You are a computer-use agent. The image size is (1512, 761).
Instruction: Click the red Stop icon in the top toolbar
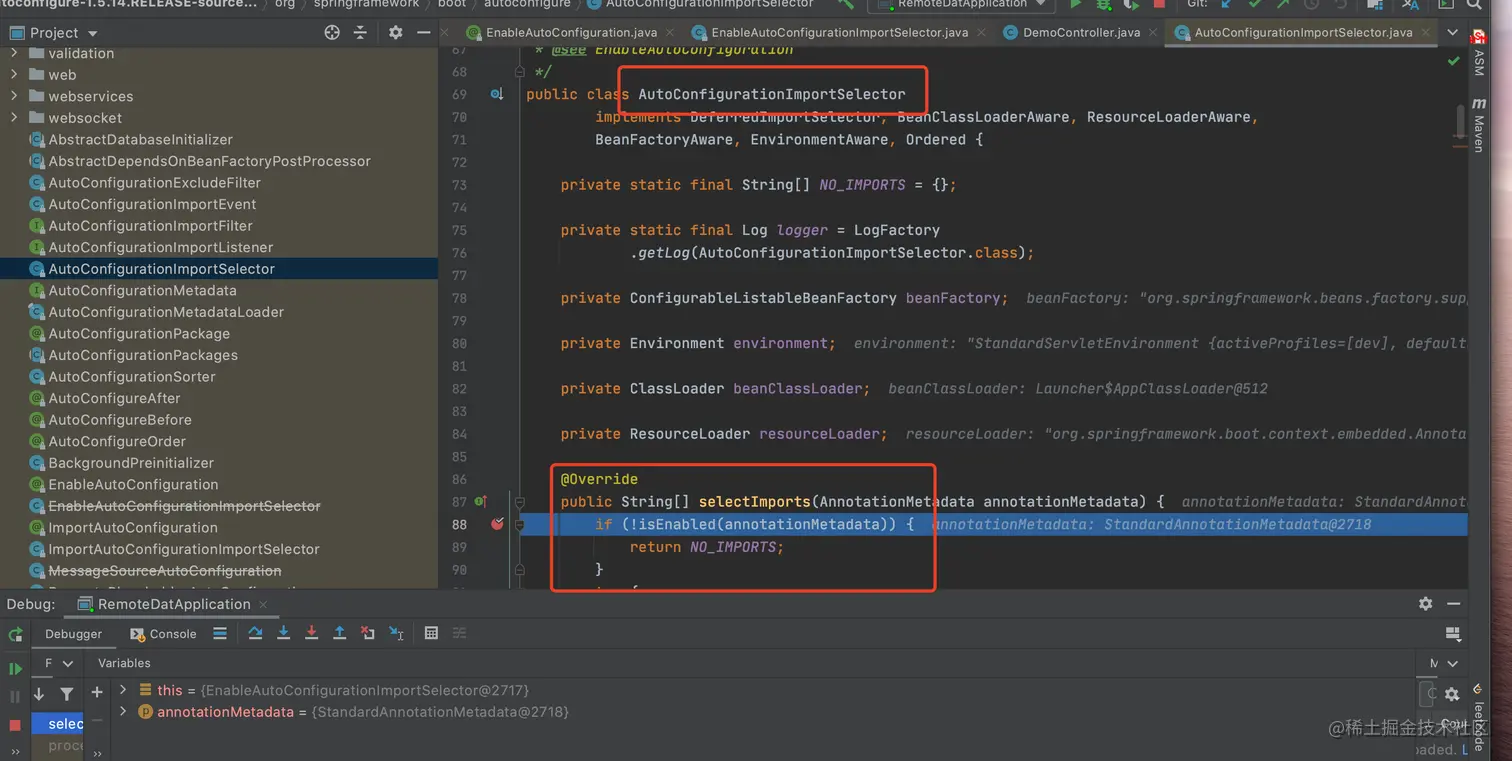[x=1159, y=5]
